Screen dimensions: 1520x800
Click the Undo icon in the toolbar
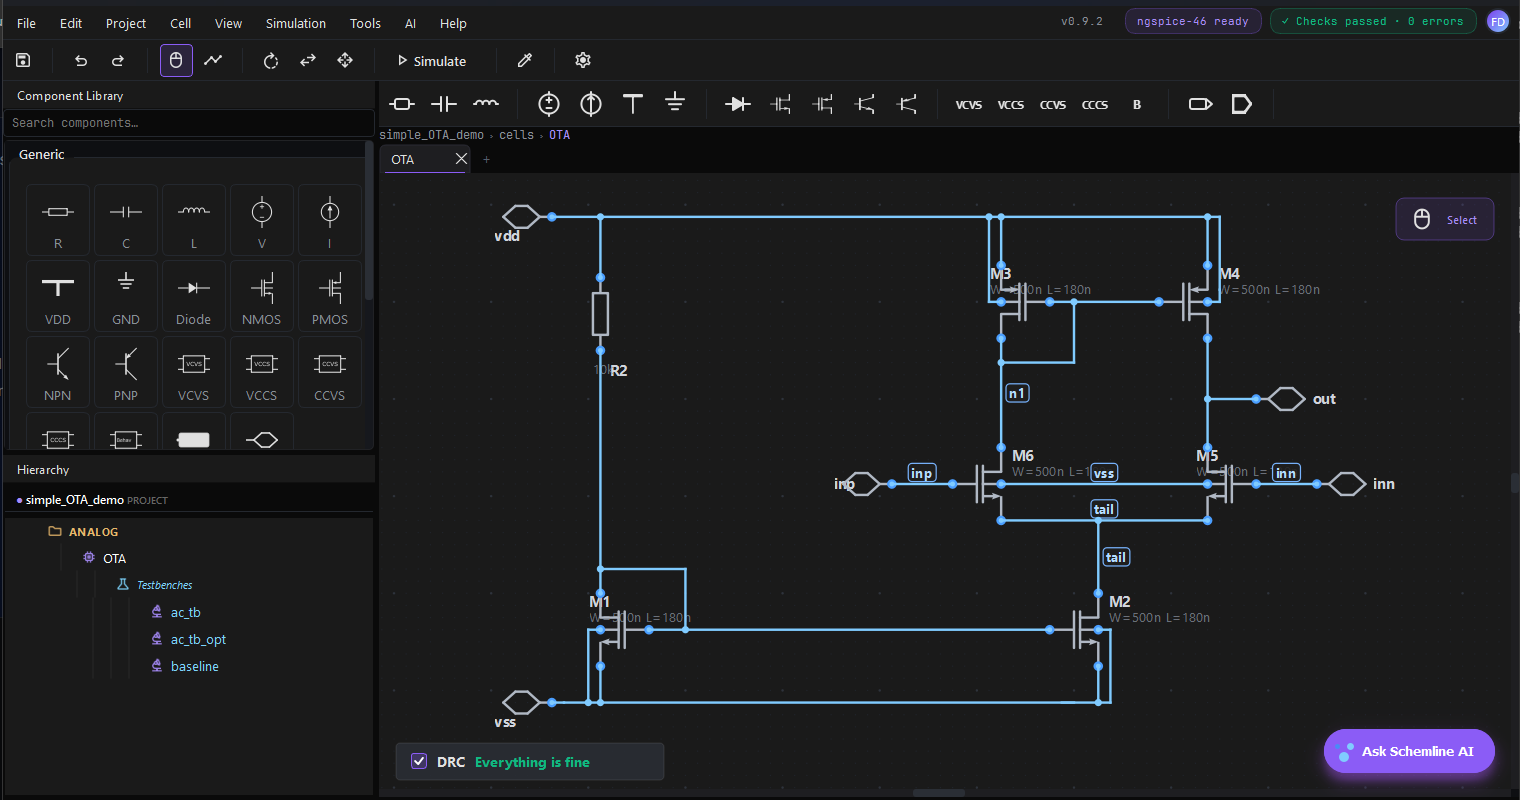coord(80,61)
